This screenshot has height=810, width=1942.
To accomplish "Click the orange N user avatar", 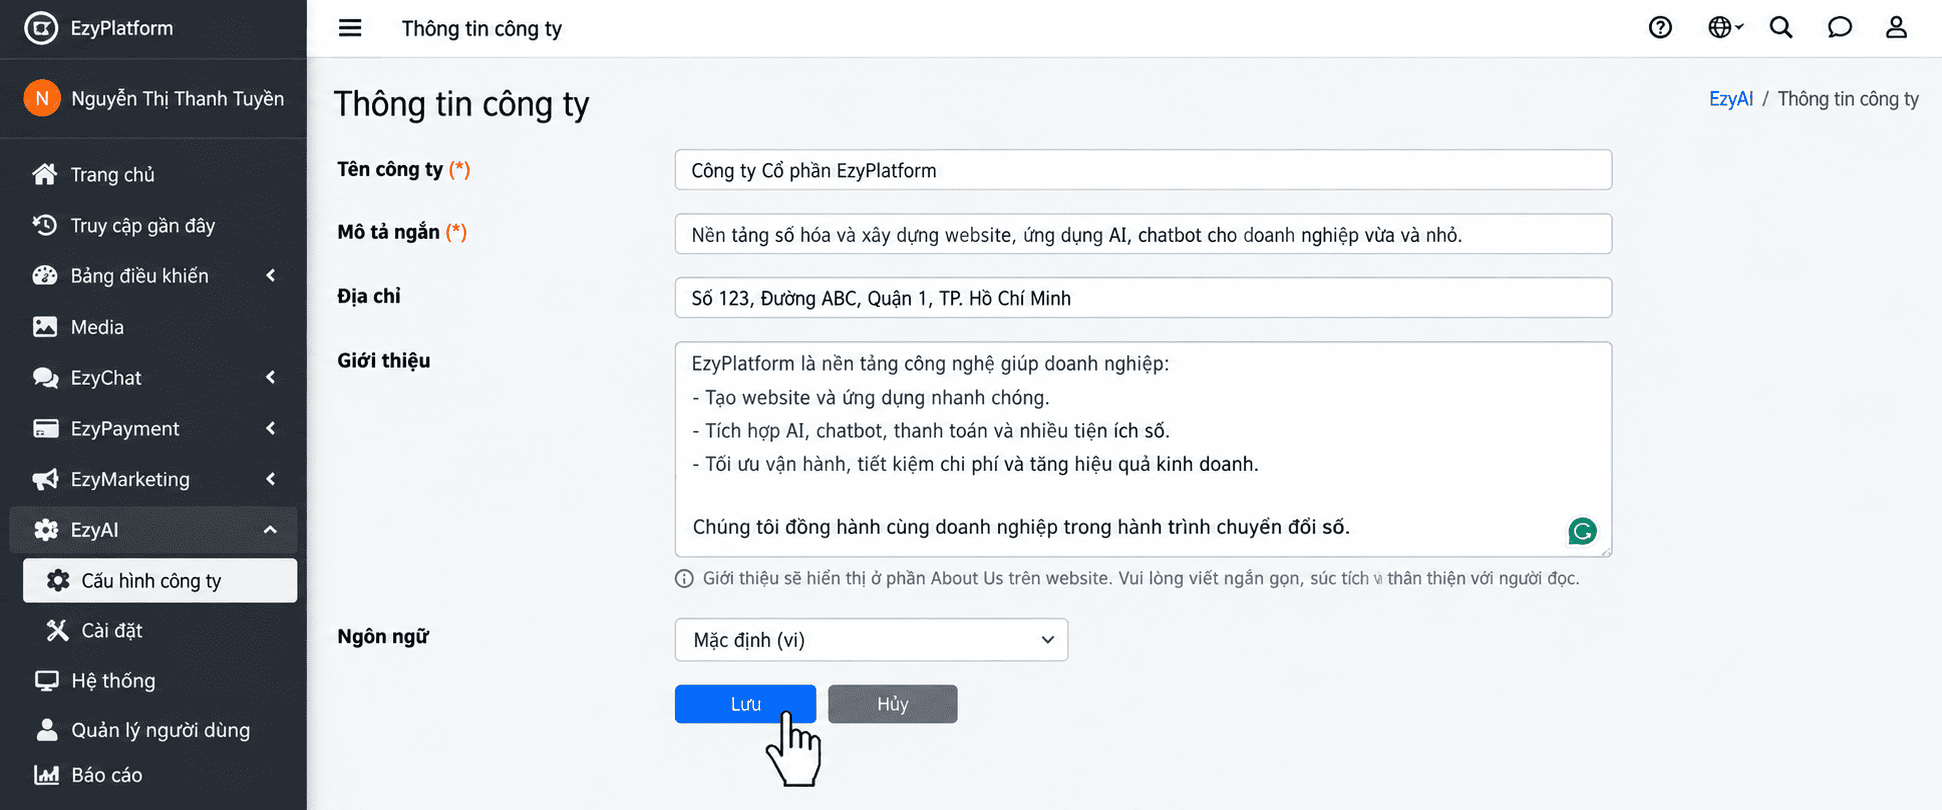I will [x=42, y=98].
